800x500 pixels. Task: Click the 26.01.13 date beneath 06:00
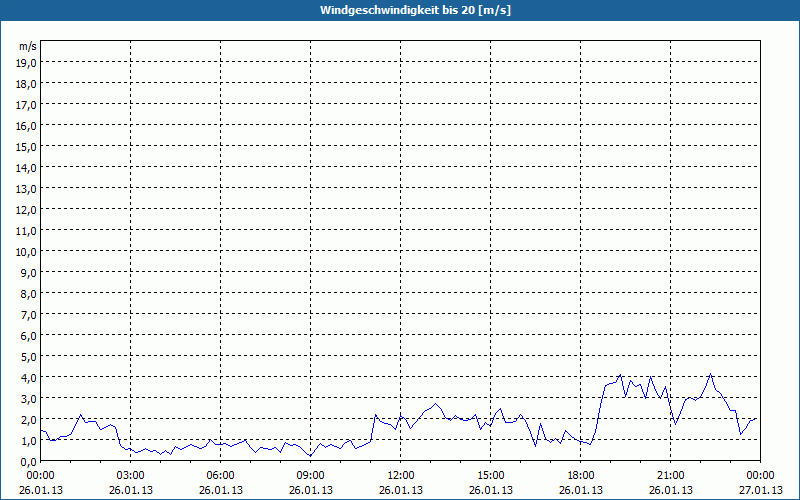coord(220,490)
